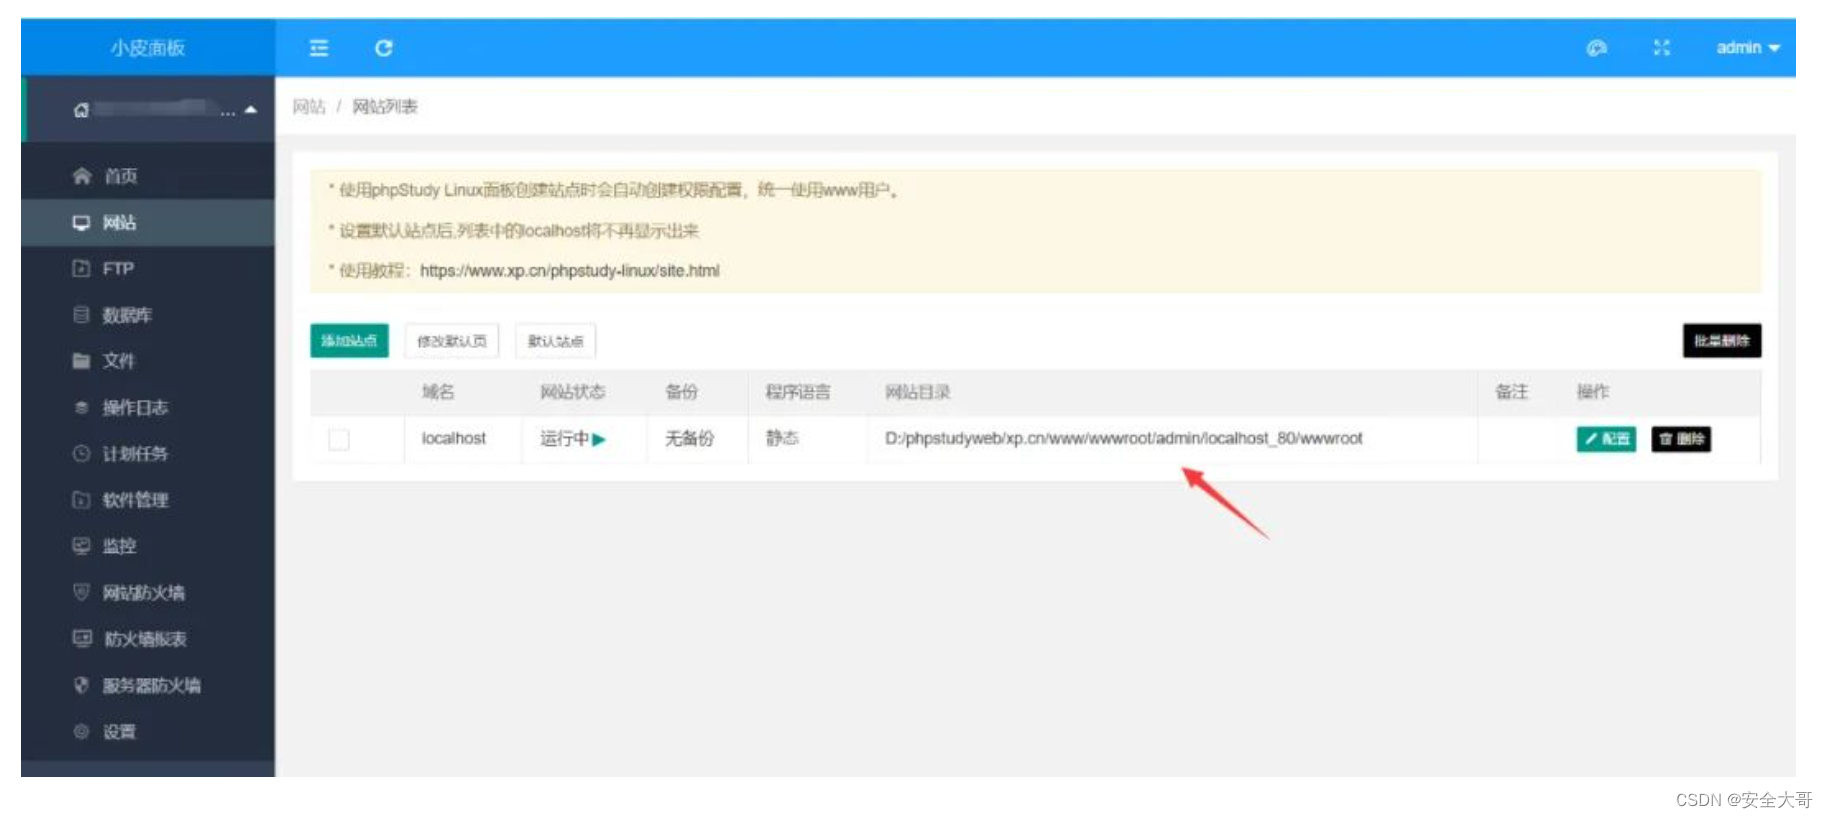Open 防火墙报表 menu item
This screenshot has height=818, width=1828.
tap(148, 638)
